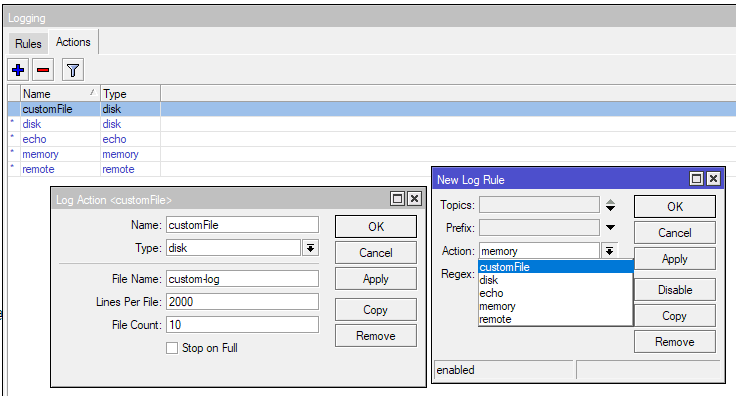Remove the new log rule
Screen dimensions: 736x396
click(675, 342)
